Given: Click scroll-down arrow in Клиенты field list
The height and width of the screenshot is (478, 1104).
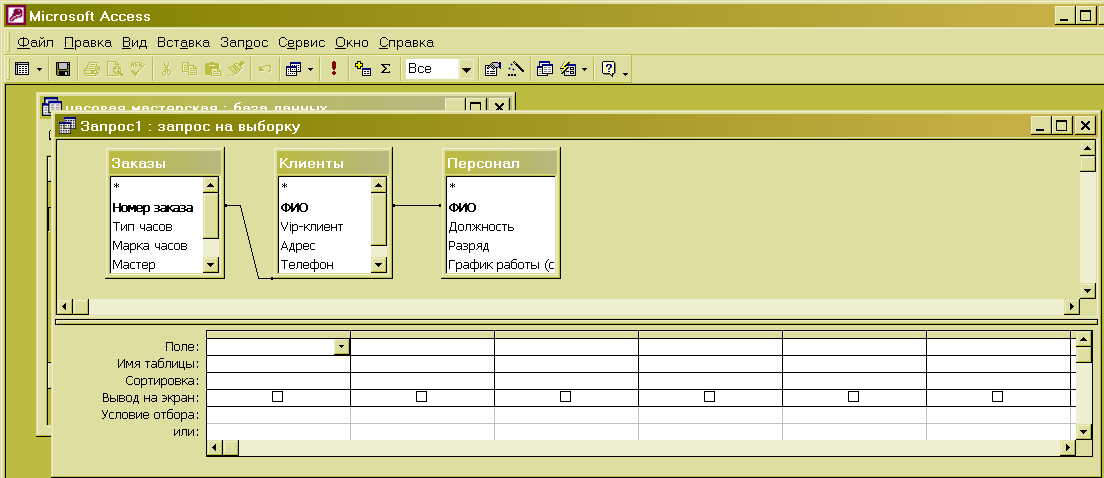Looking at the screenshot, I should tap(378, 265).
